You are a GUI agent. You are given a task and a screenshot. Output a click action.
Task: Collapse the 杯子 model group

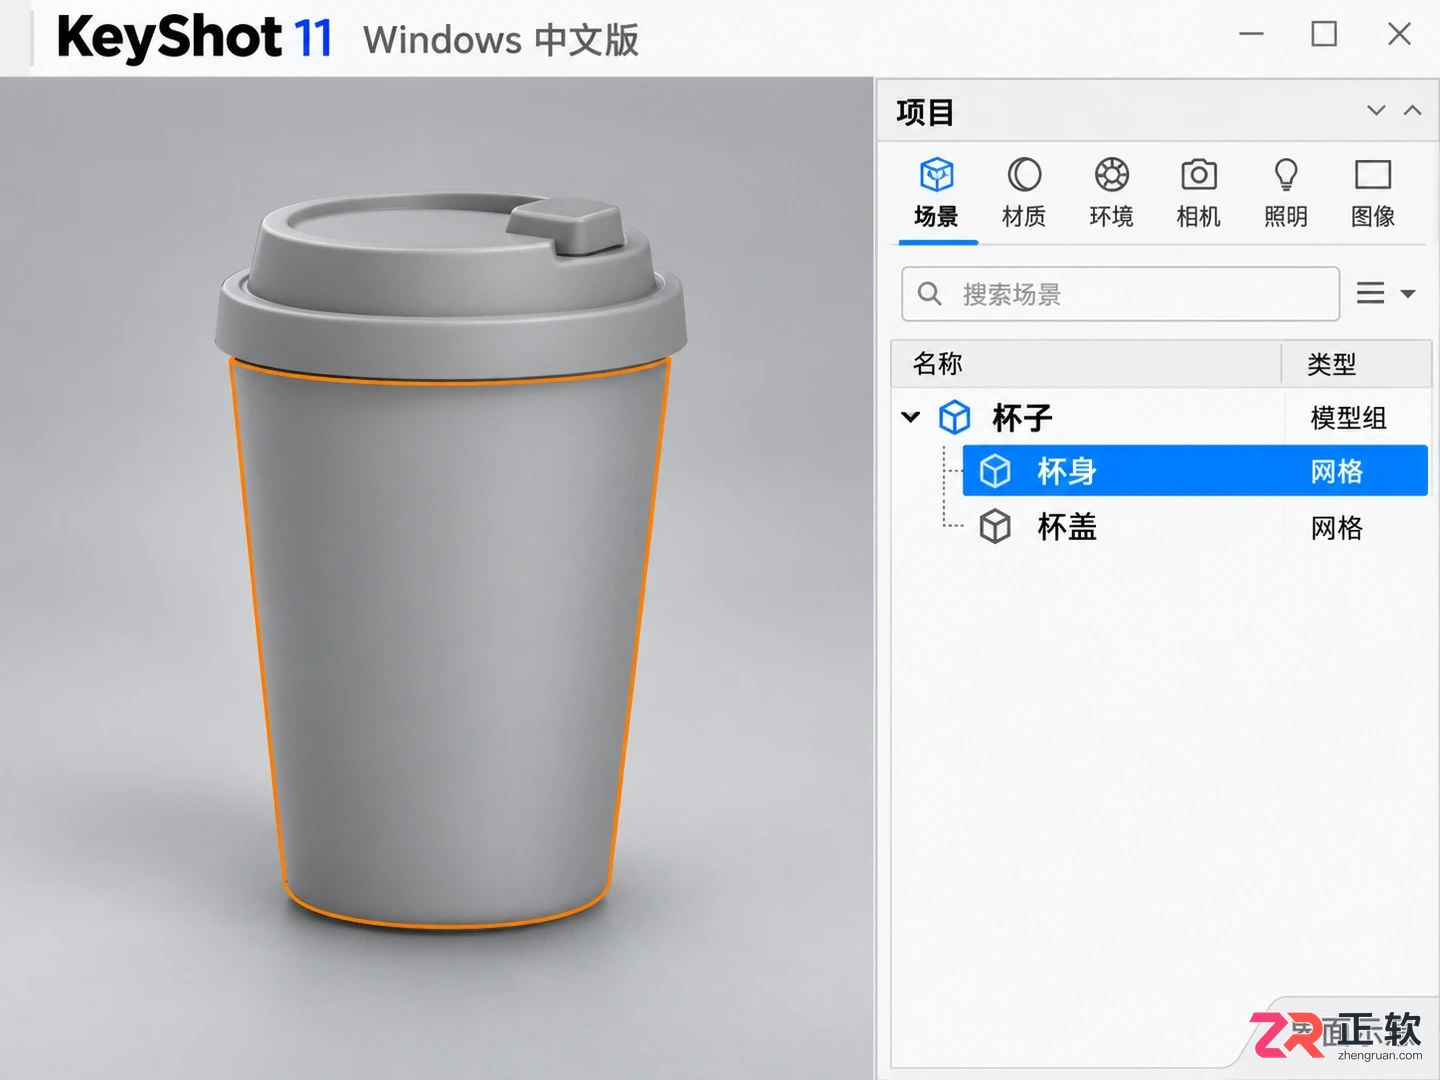coord(910,417)
